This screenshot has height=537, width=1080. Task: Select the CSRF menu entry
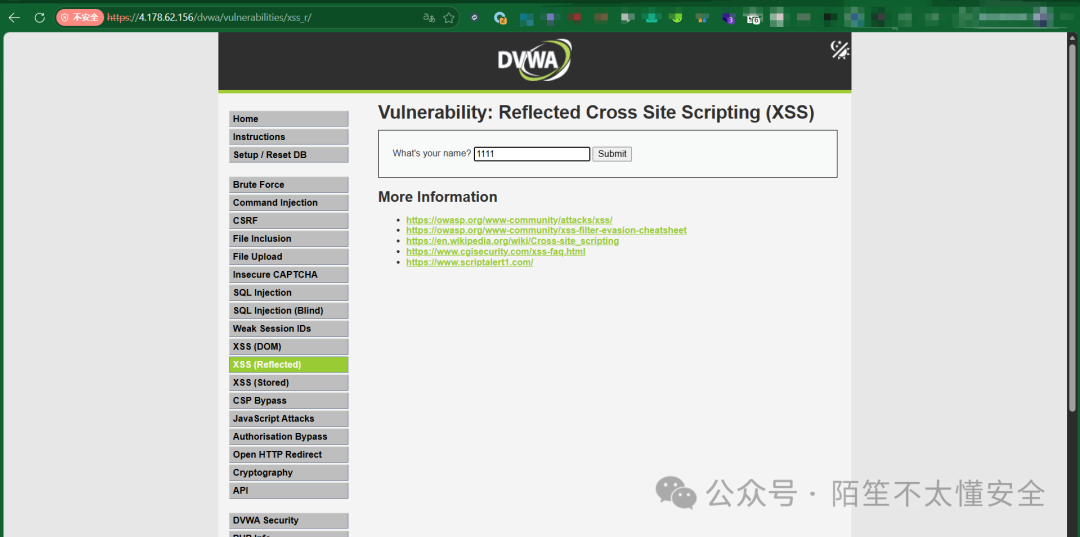[x=289, y=220]
